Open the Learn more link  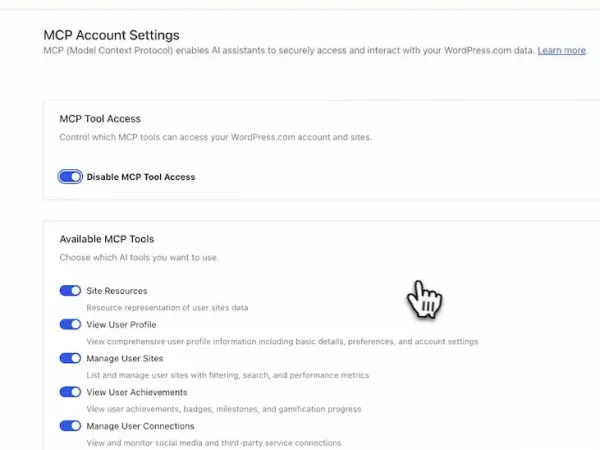tap(561, 50)
